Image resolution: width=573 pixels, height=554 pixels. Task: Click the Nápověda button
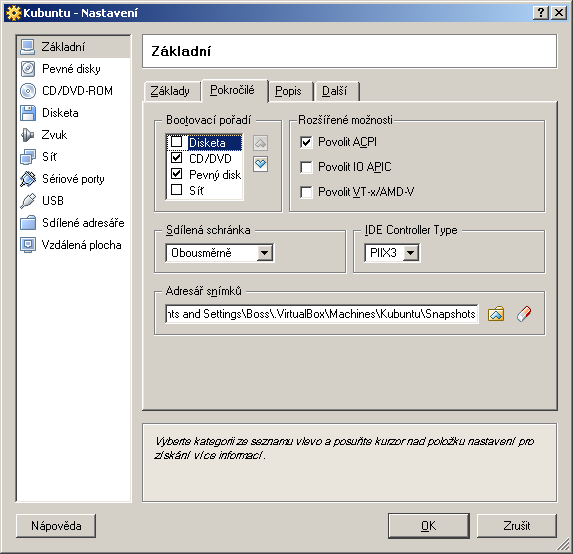56,526
